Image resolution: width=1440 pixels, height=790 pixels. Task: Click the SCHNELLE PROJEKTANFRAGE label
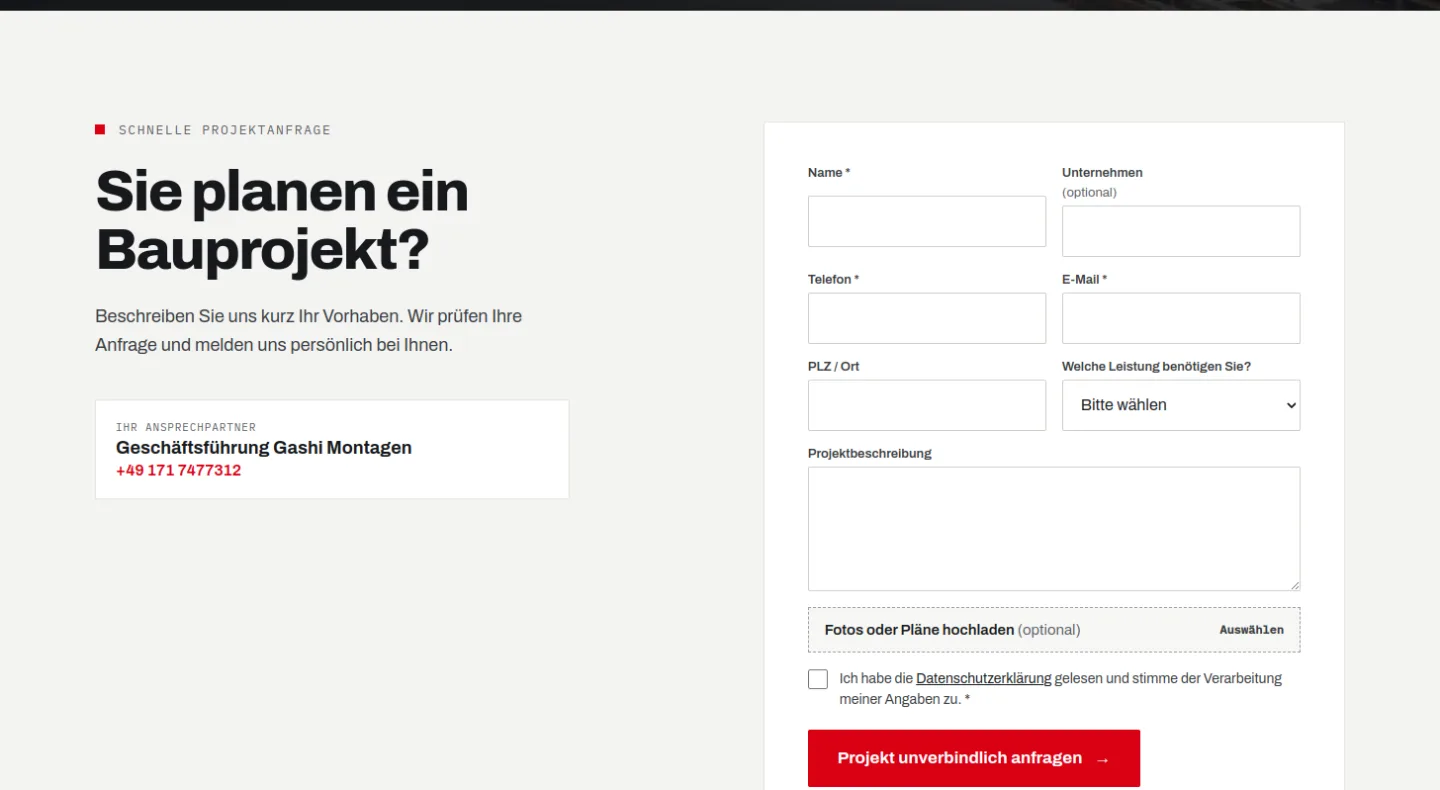pos(224,130)
